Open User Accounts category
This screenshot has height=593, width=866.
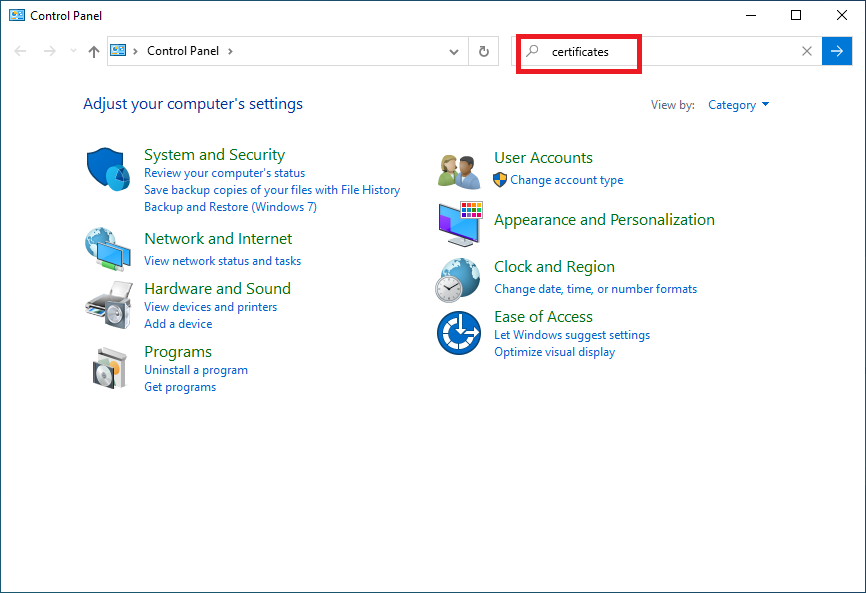click(x=543, y=158)
